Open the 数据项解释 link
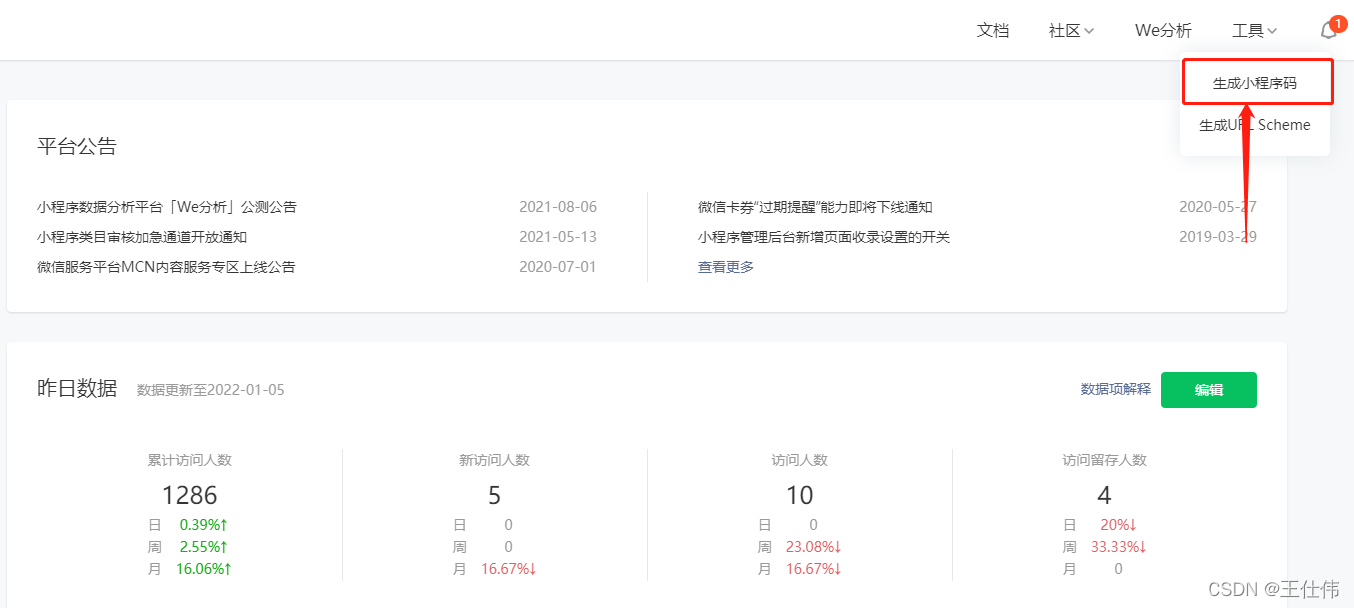 pyautogui.click(x=1116, y=389)
